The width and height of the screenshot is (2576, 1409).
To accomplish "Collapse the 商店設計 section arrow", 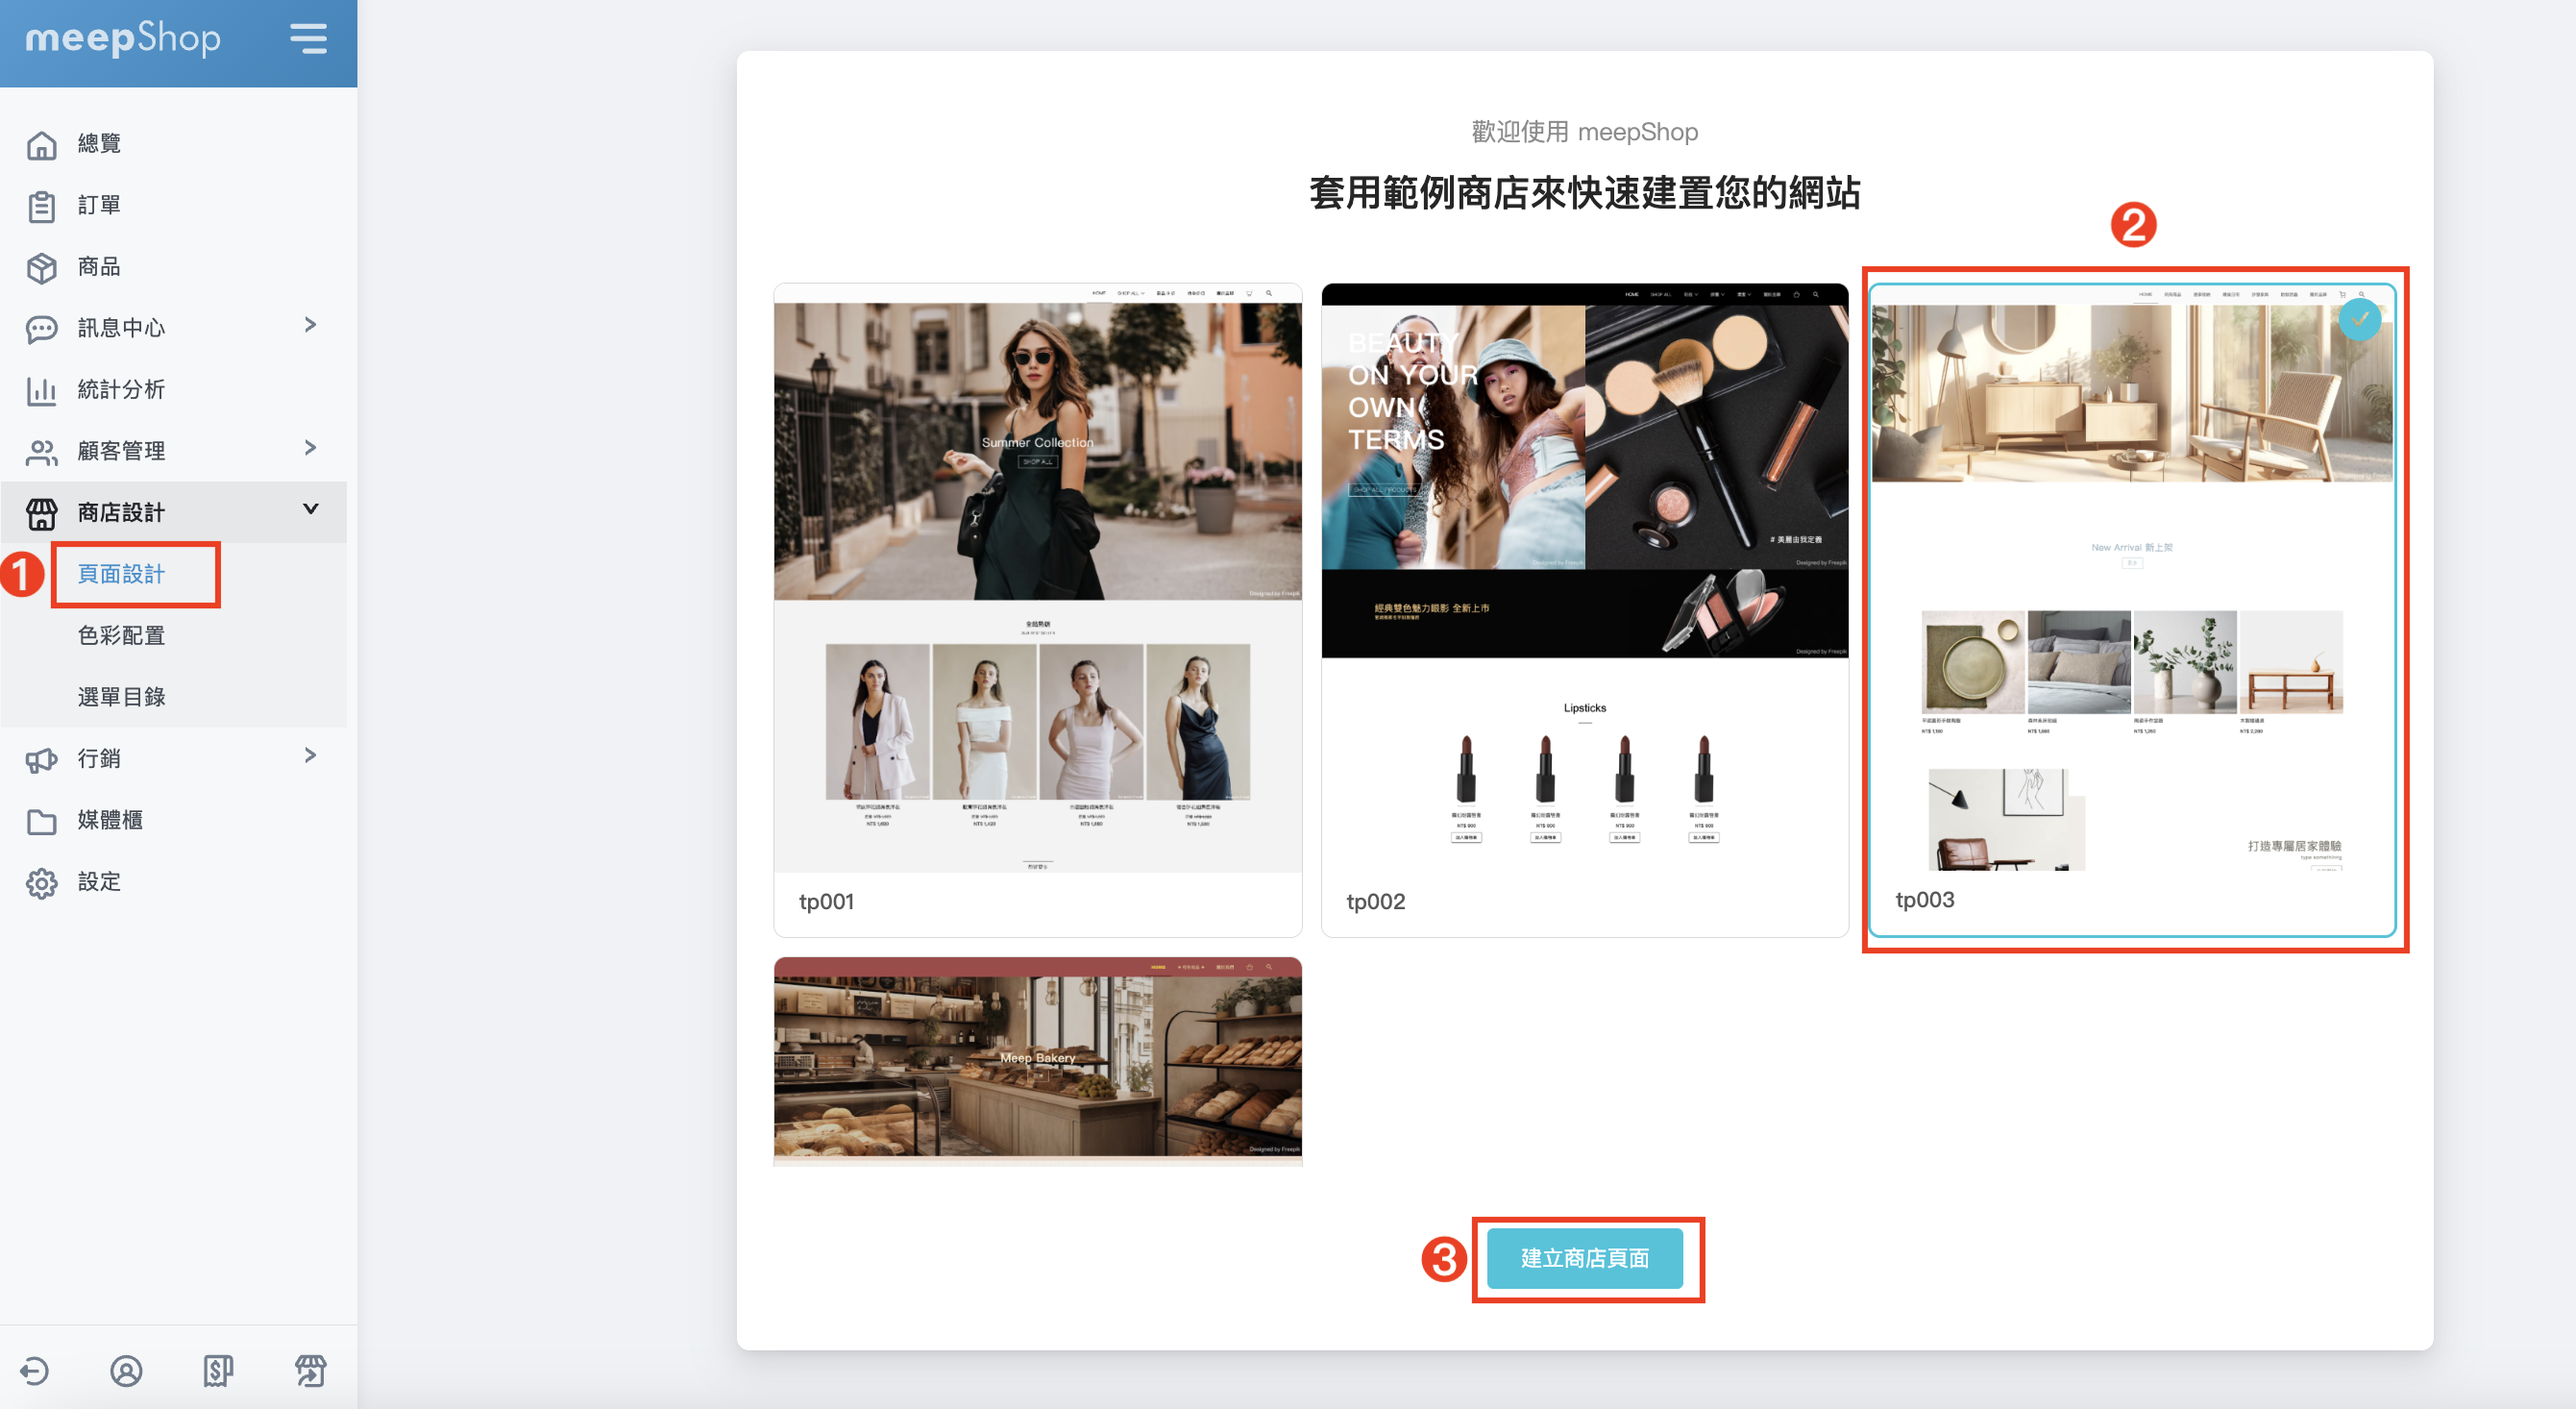I will click(310, 509).
